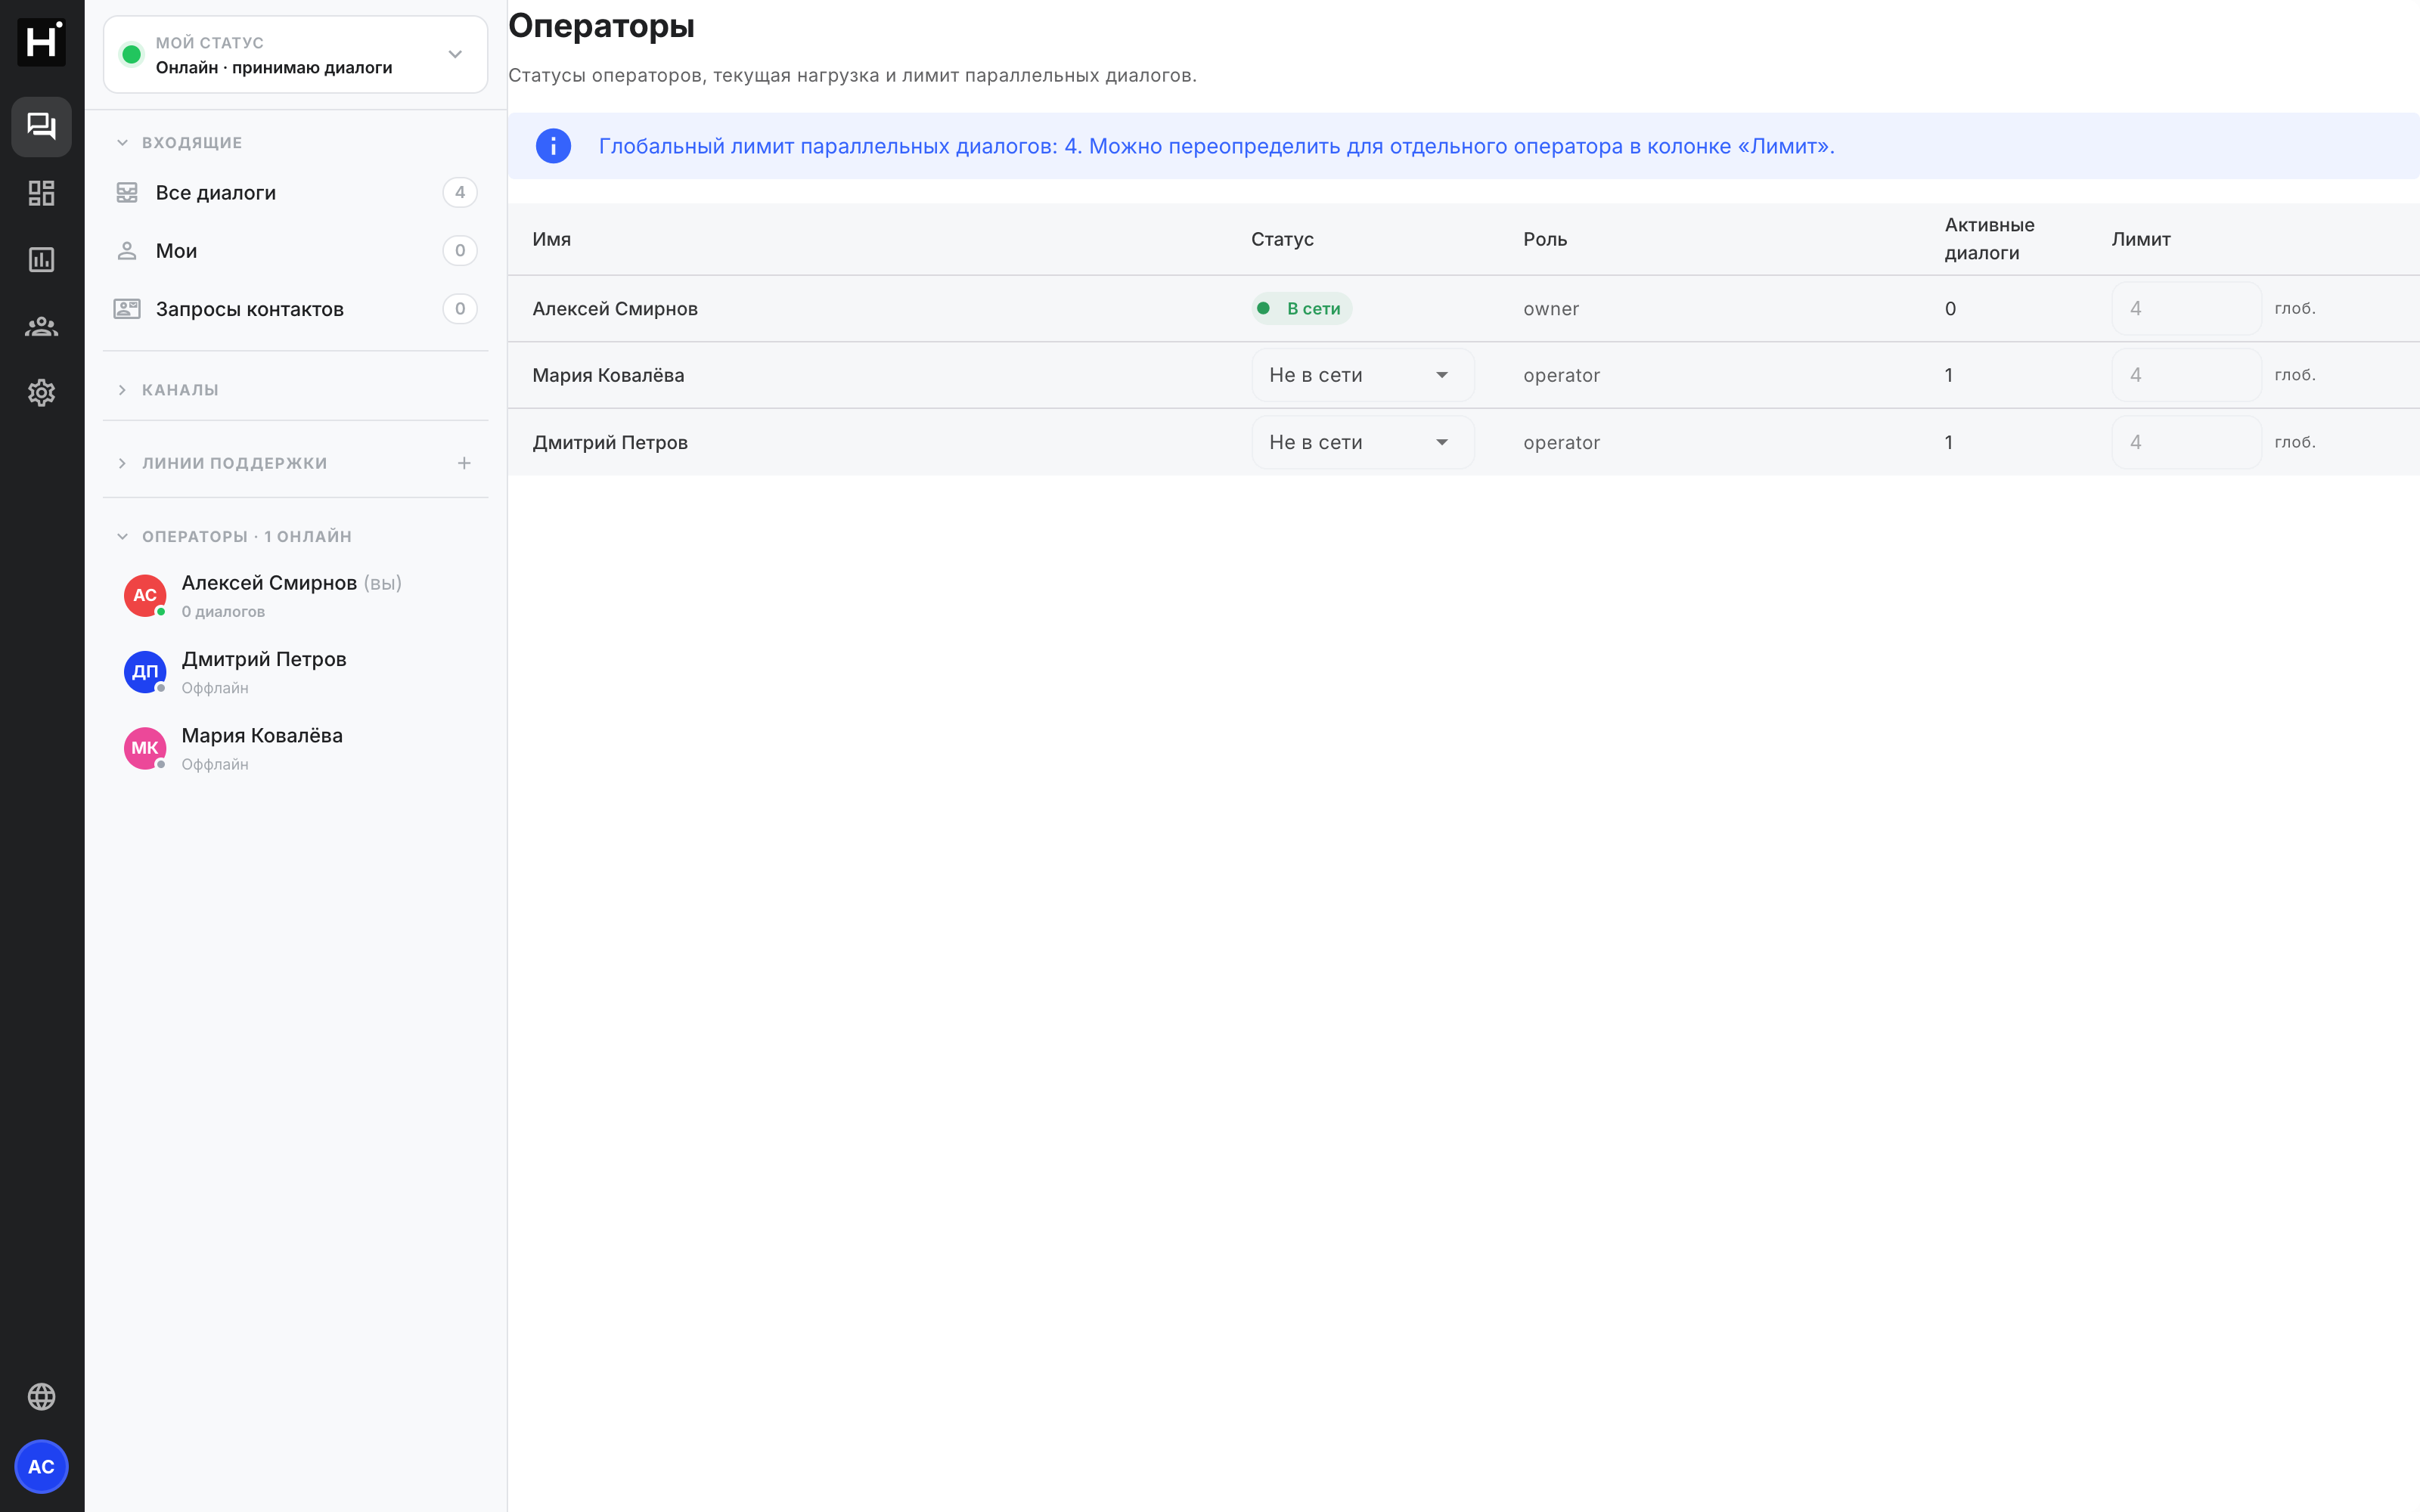The width and height of the screenshot is (2420, 1512).
Task: Click Дмитрий Петров name in table
Action: coord(610,442)
